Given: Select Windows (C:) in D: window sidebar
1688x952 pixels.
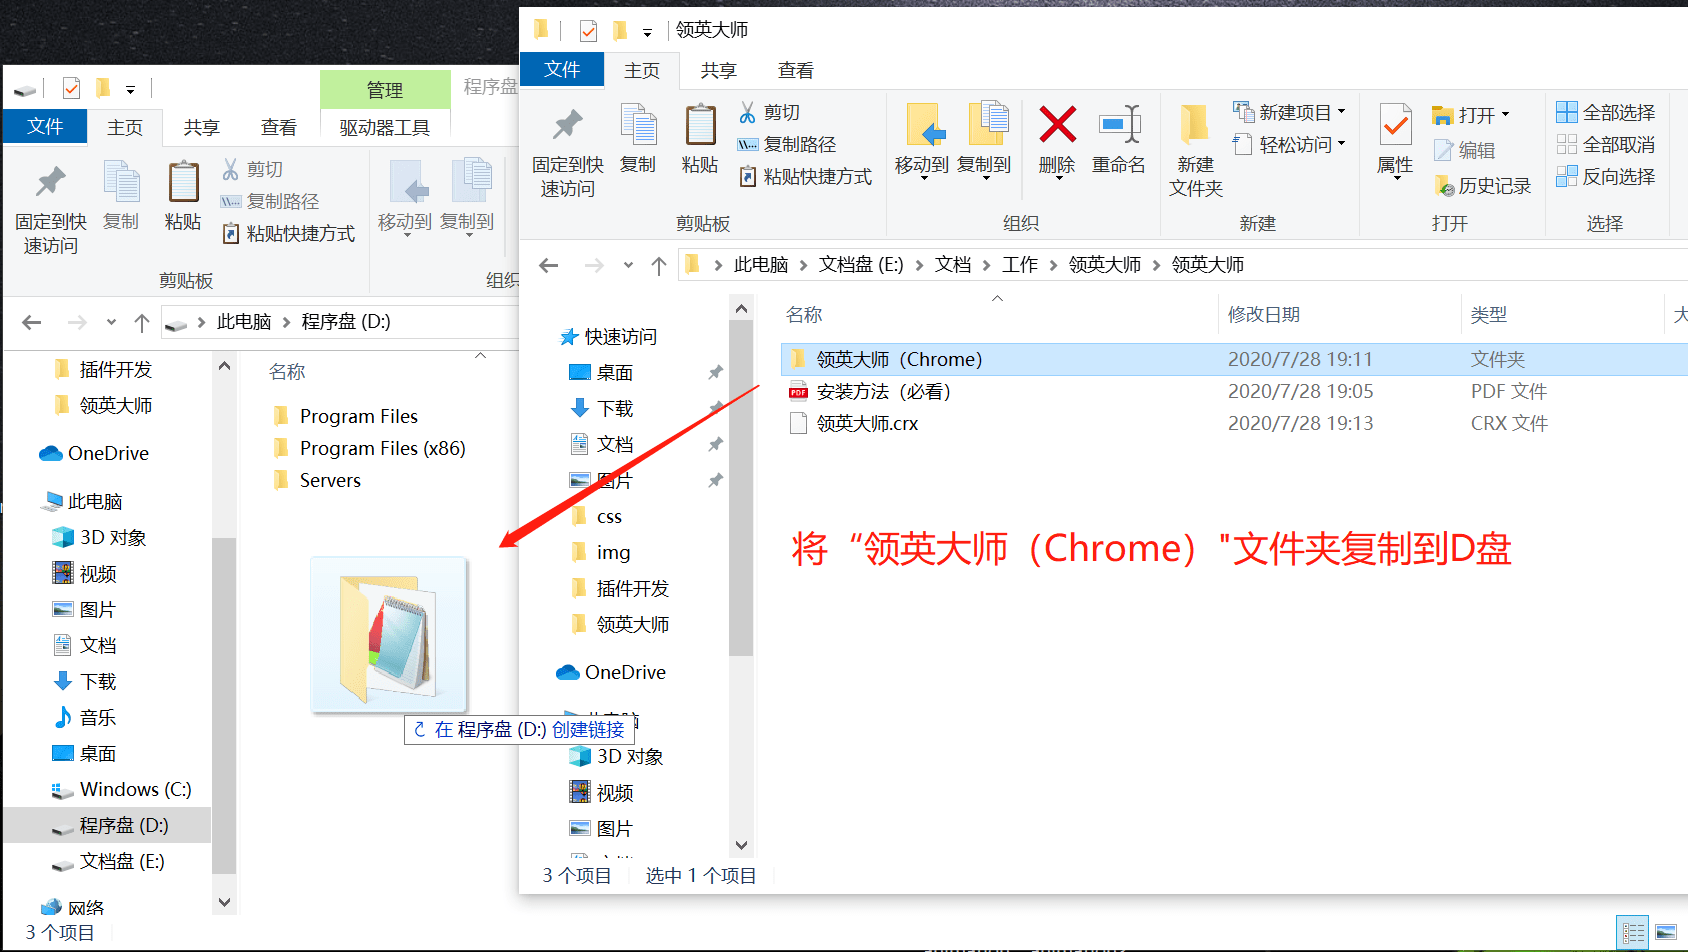Looking at the screenshot, I should [x=121, y=789].
